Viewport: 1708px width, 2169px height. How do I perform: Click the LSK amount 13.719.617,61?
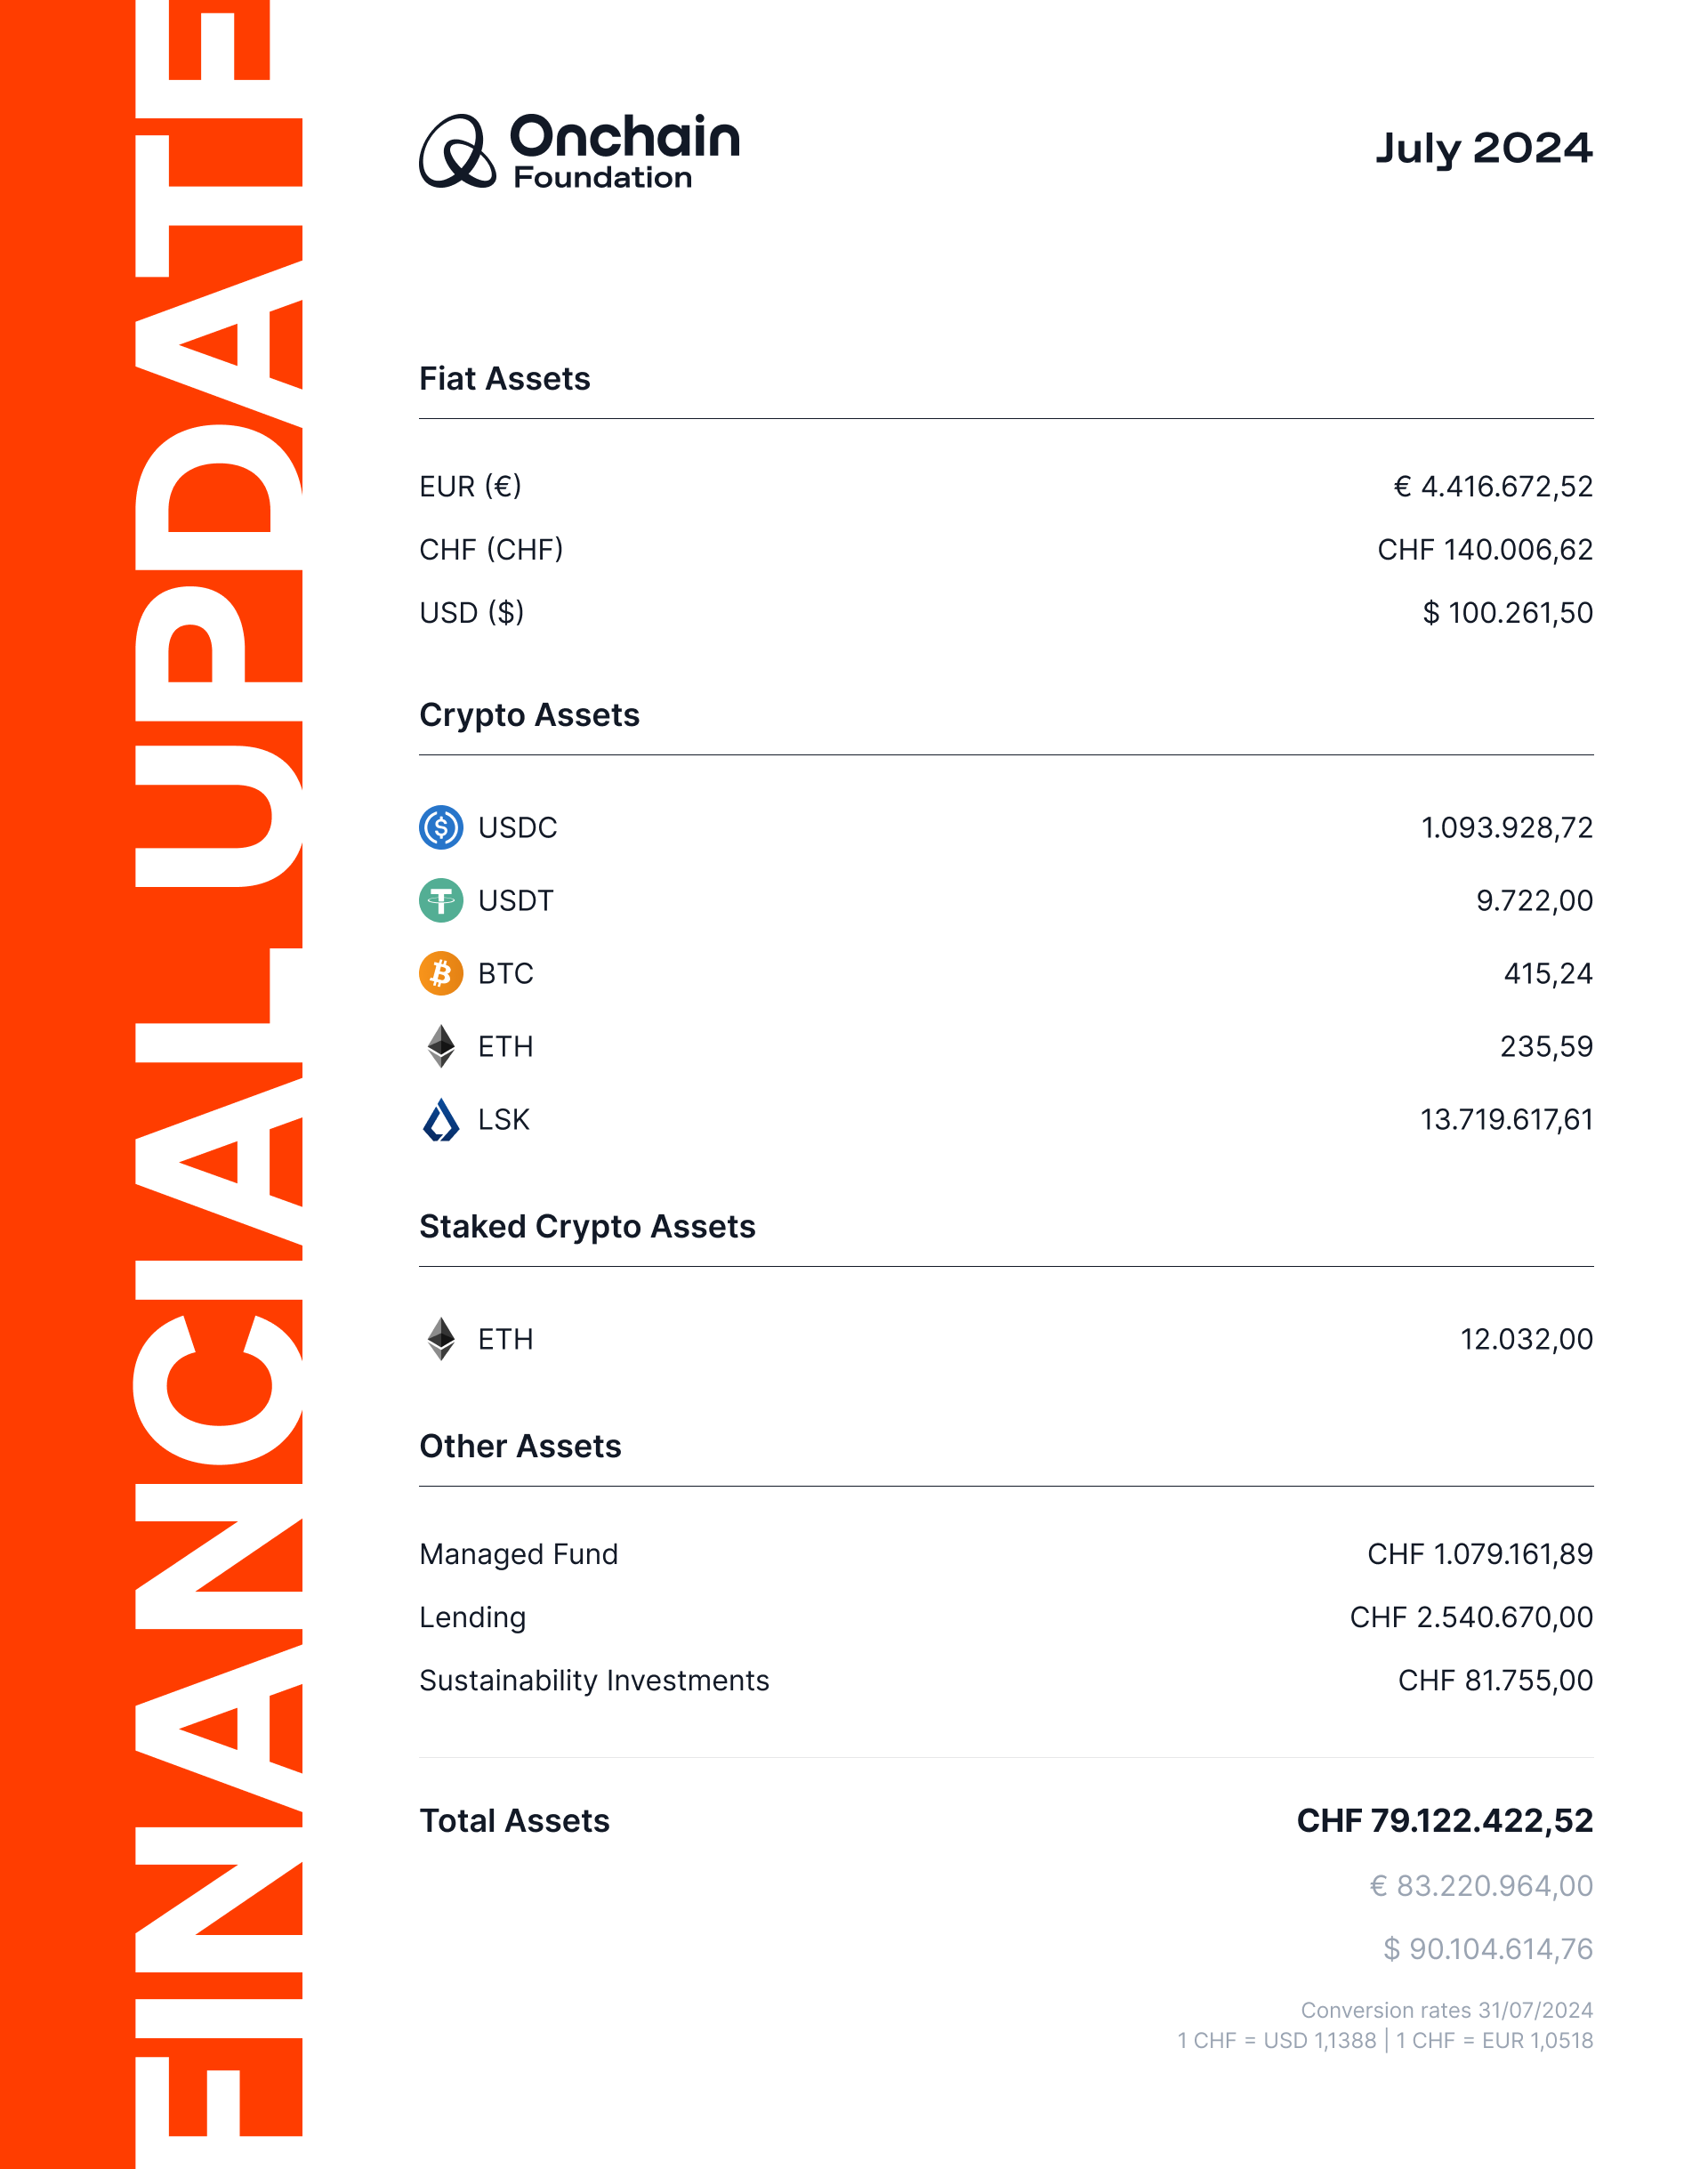1507,1119
